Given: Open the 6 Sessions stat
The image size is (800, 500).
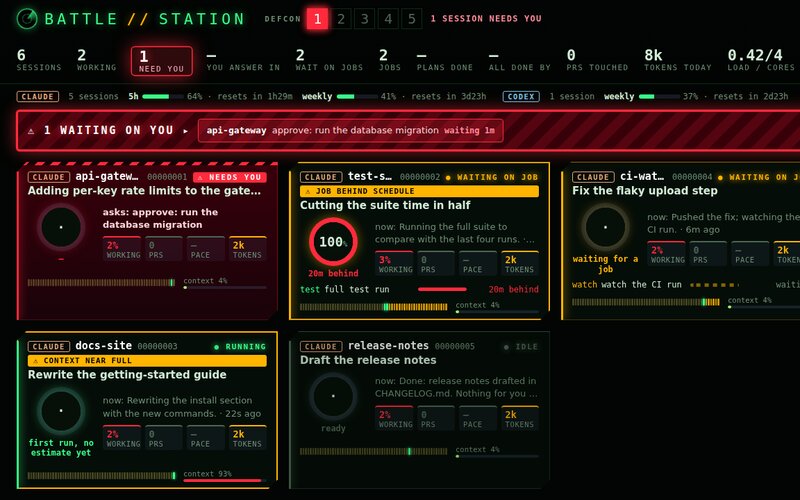Looking at the screenshot, I should [x=39, y=60].
